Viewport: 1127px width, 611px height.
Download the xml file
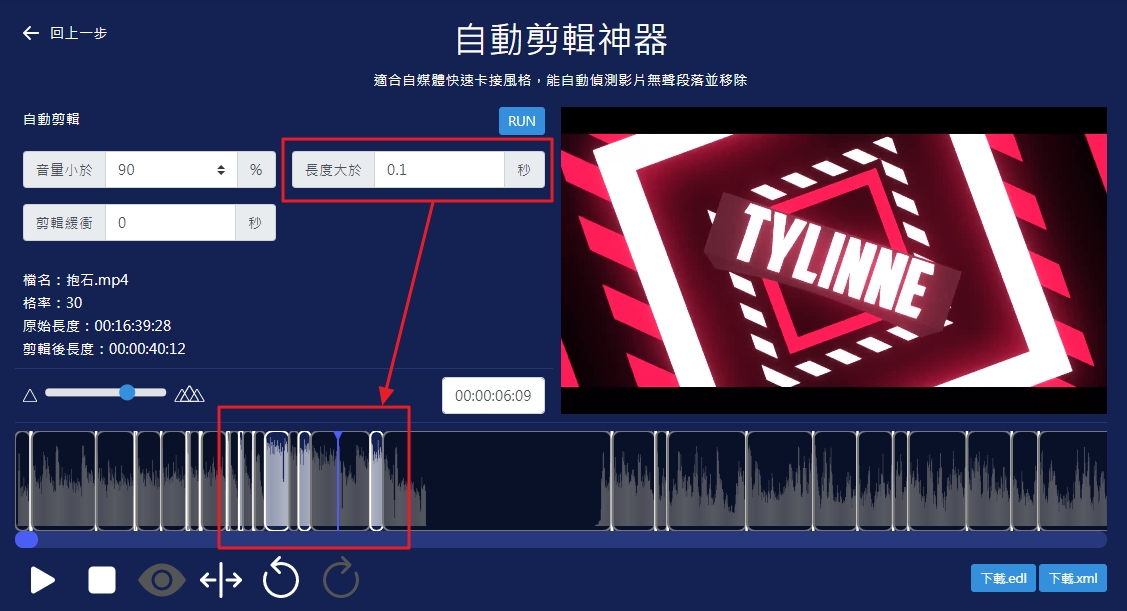coord(1073,578)
